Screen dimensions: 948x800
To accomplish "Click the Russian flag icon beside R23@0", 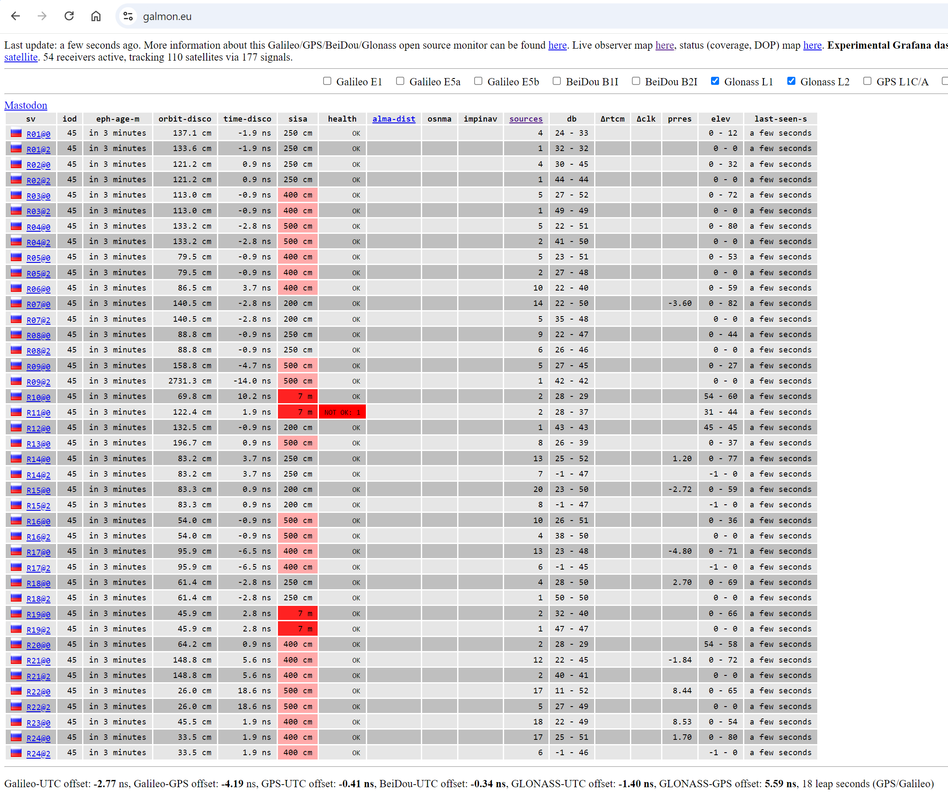I will click(x=16, y=721).
